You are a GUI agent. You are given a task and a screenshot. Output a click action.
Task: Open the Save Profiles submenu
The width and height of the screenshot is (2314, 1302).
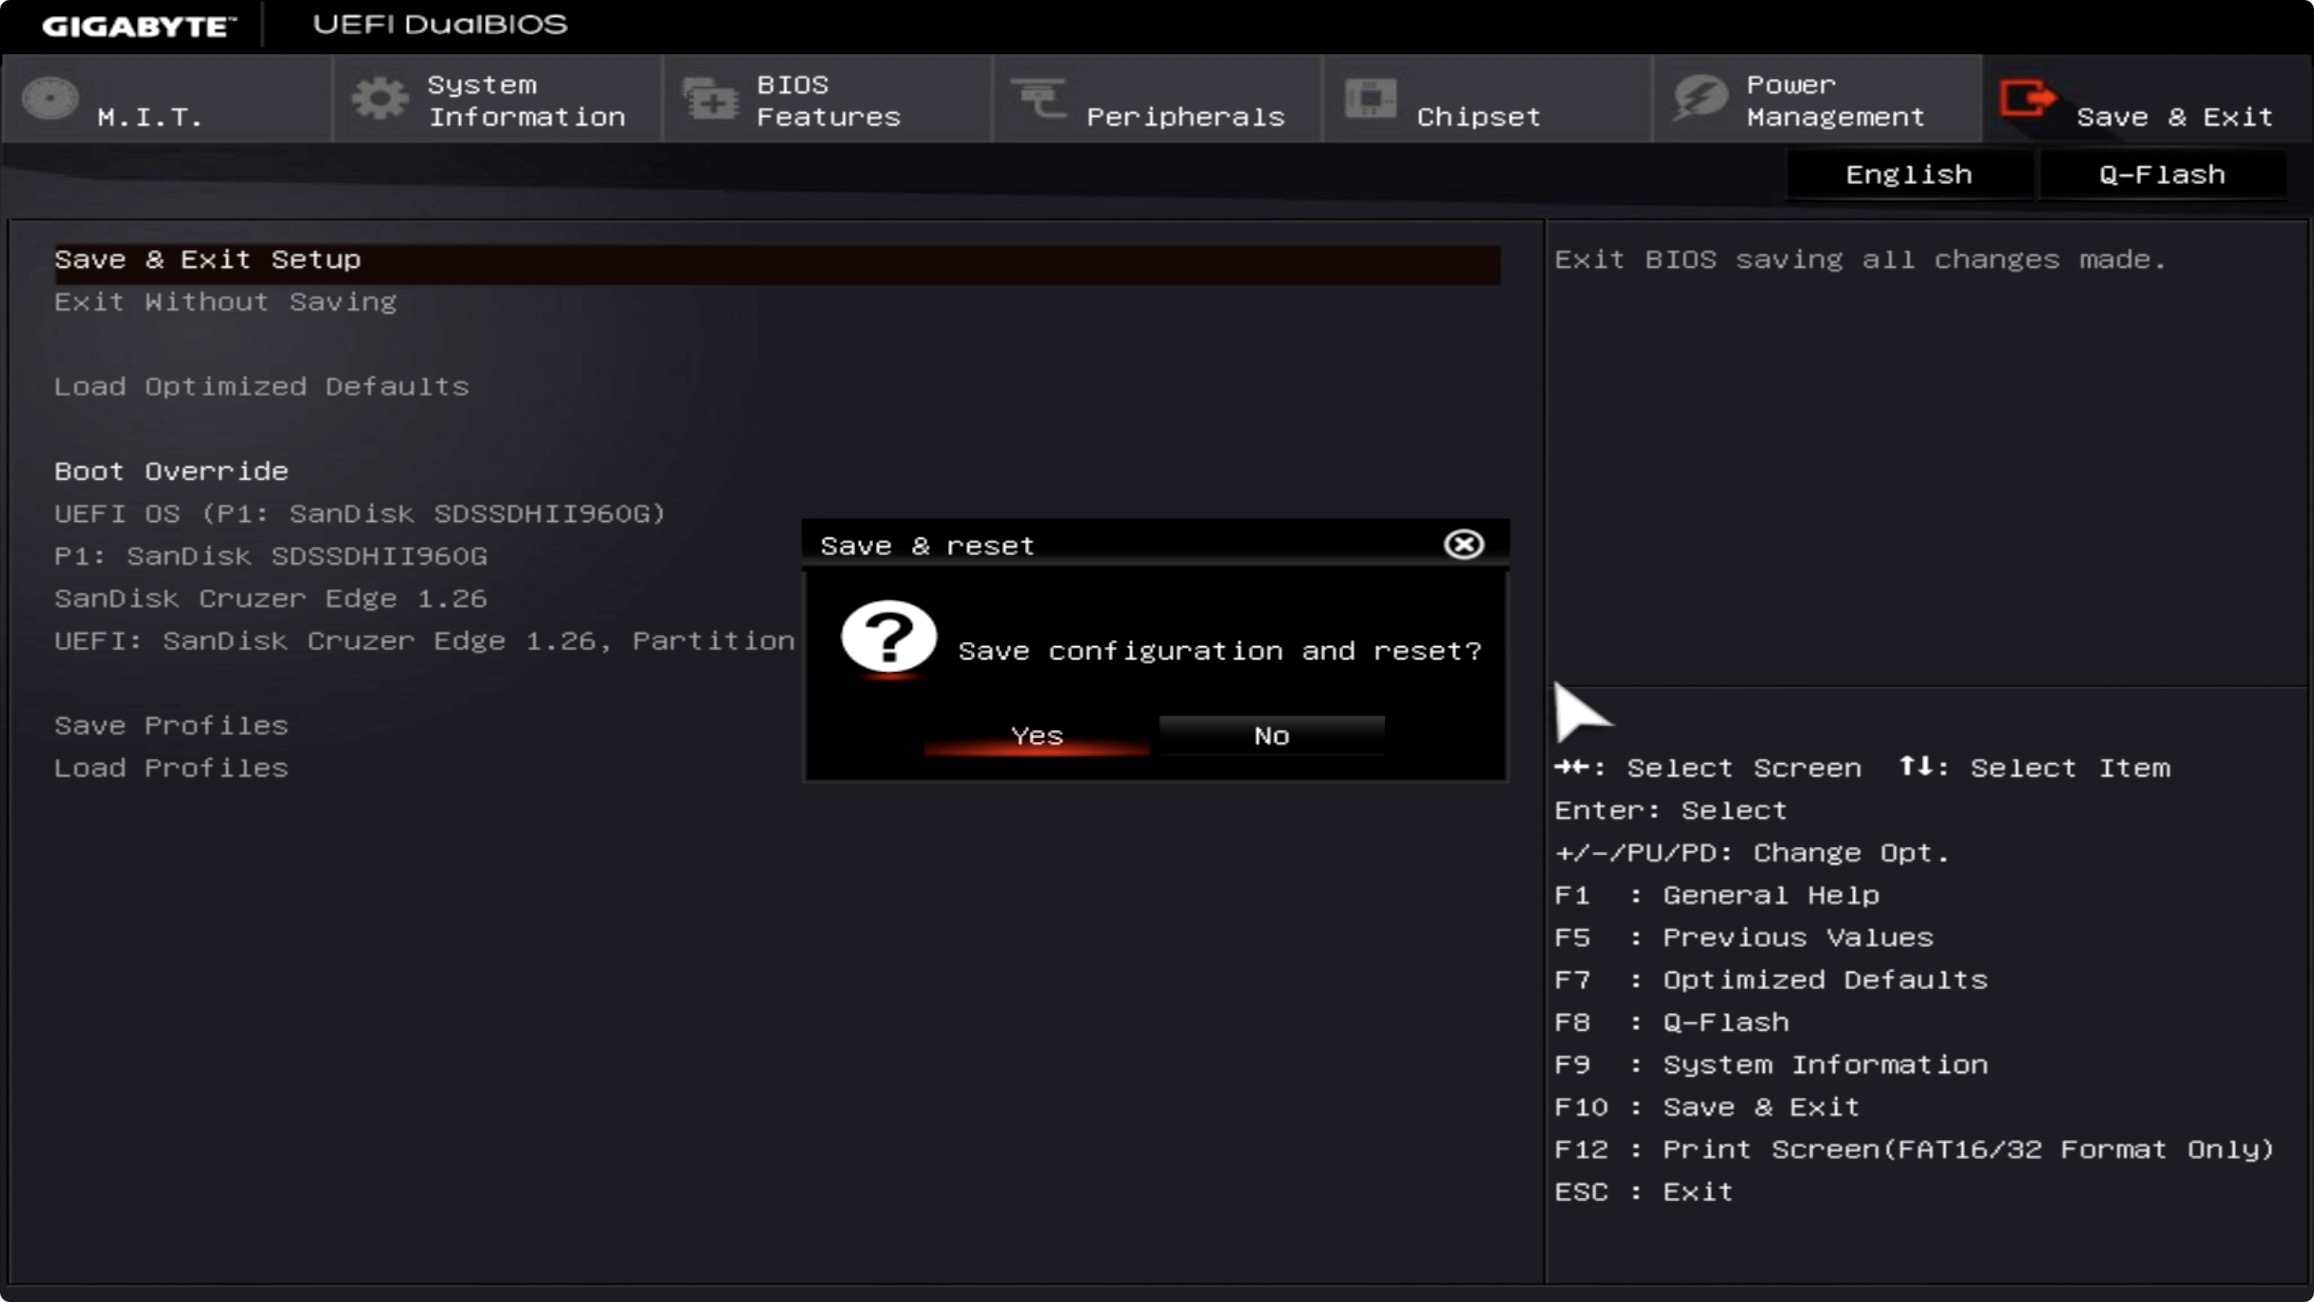coord(171,726)
